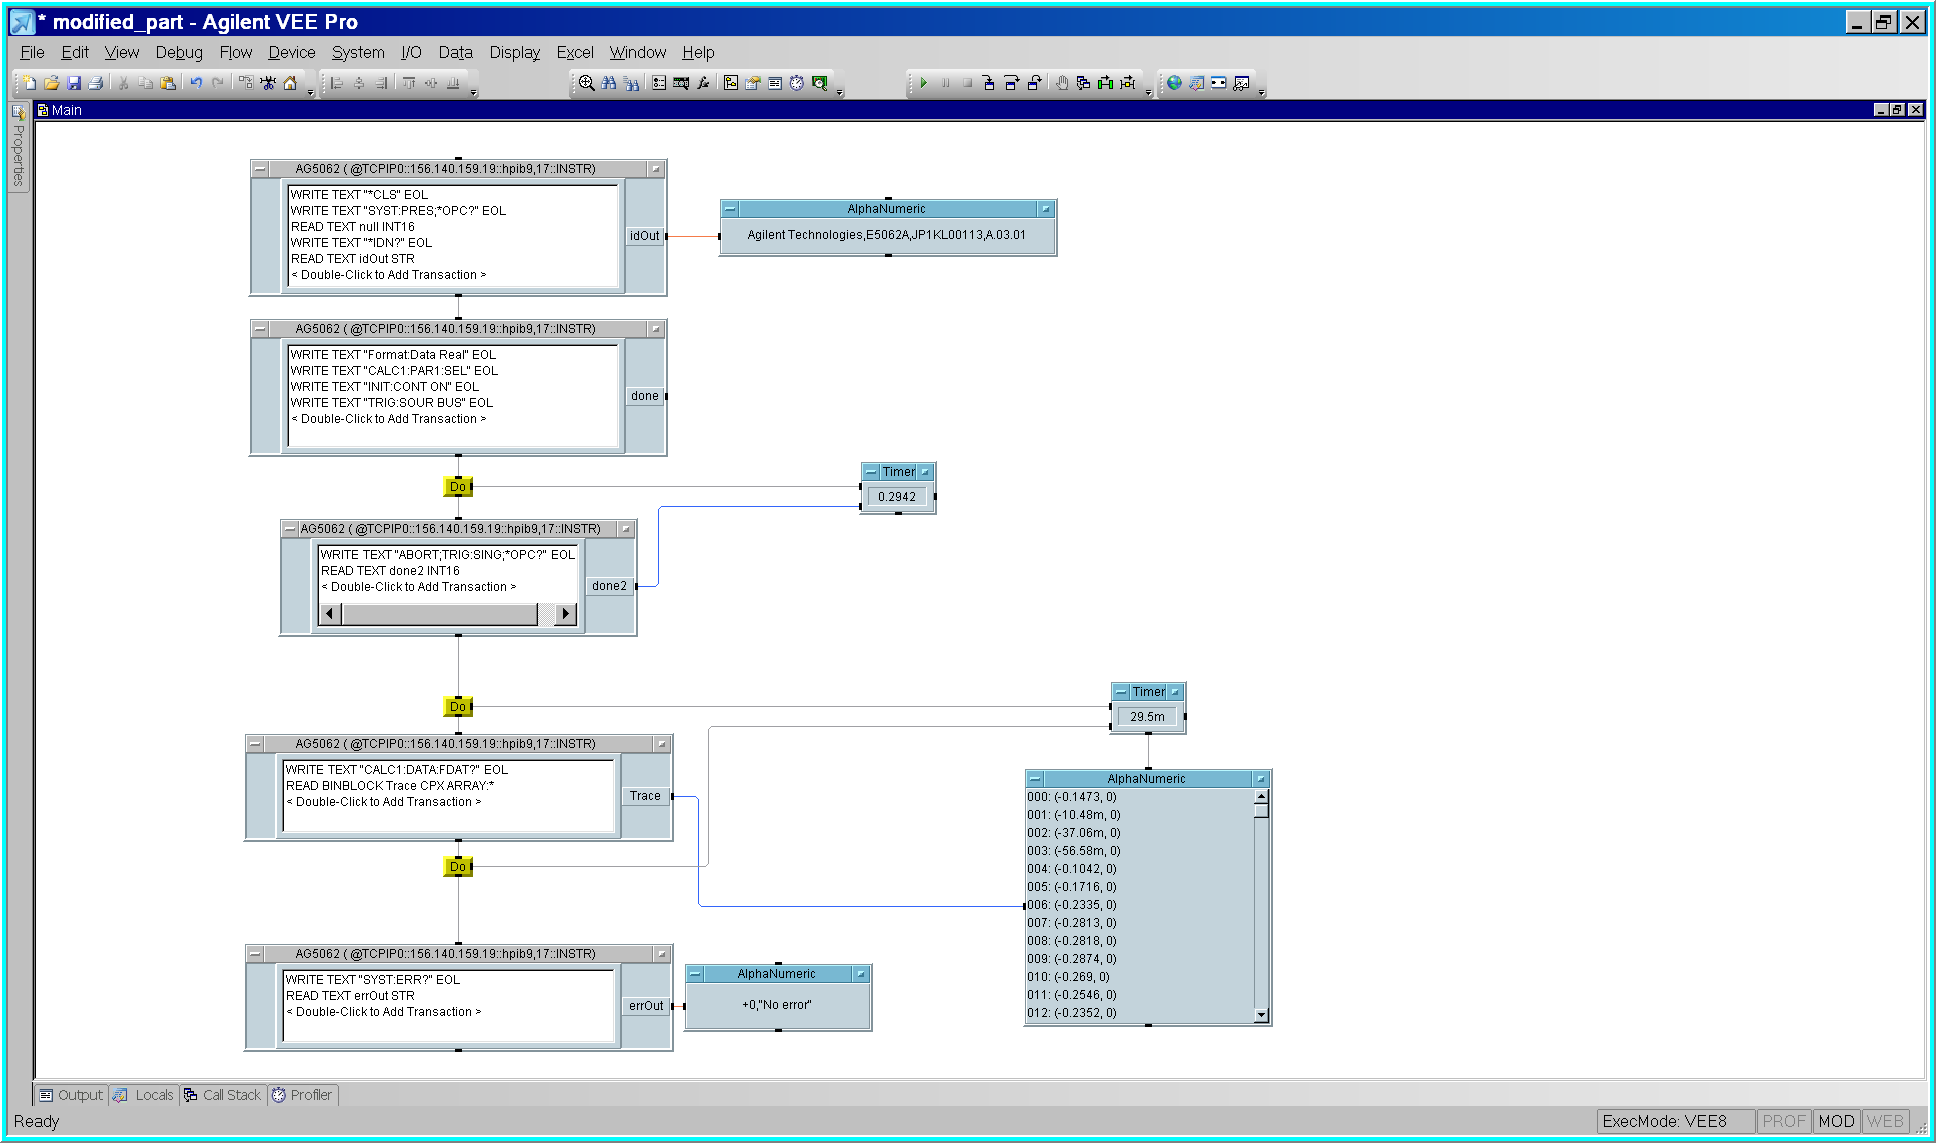Click the globe web icon in toolbar
The height and width of the screenshot is (1143, 1936).
(x=1174, y=83)
